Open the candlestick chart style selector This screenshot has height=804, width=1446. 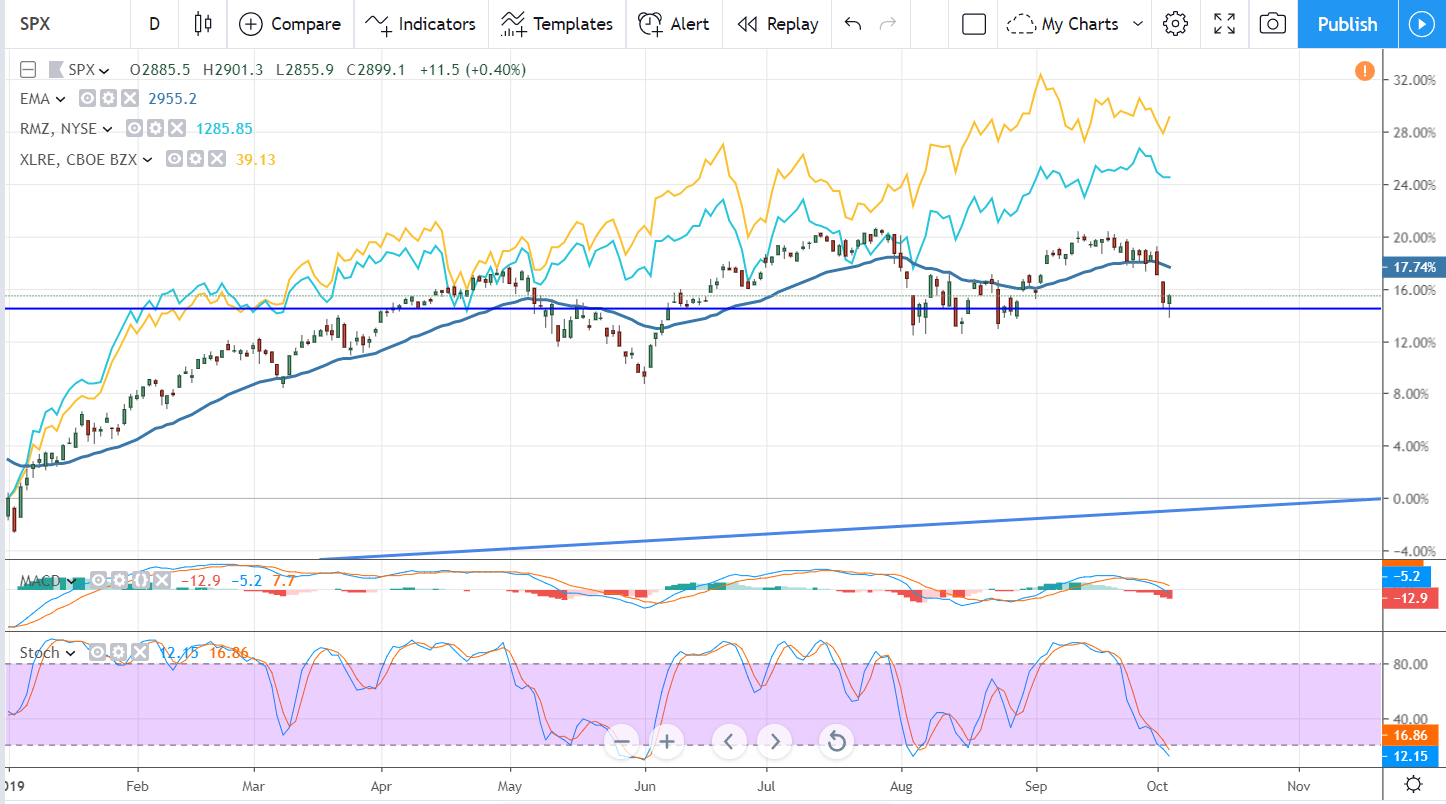click(x=204, y=24)
